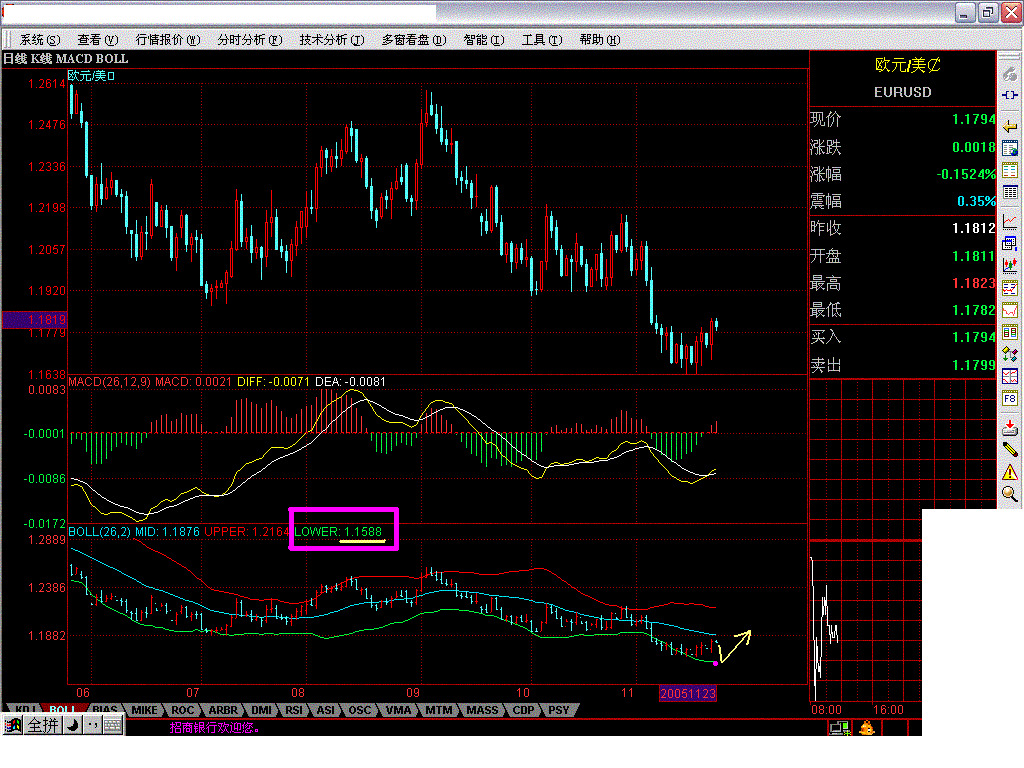Click the F8 icon in right toolbar

tap(1010, 398)
